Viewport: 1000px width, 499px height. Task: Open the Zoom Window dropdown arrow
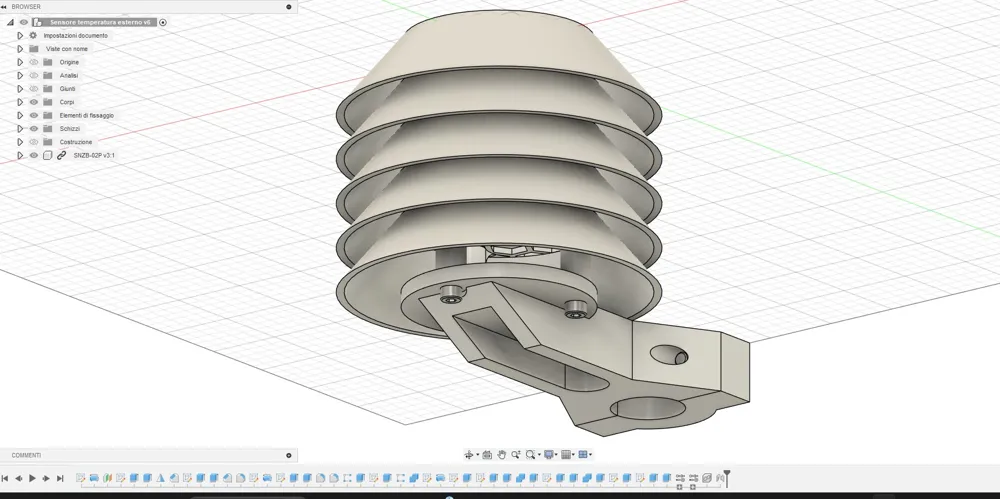click(x=539, y=455)
